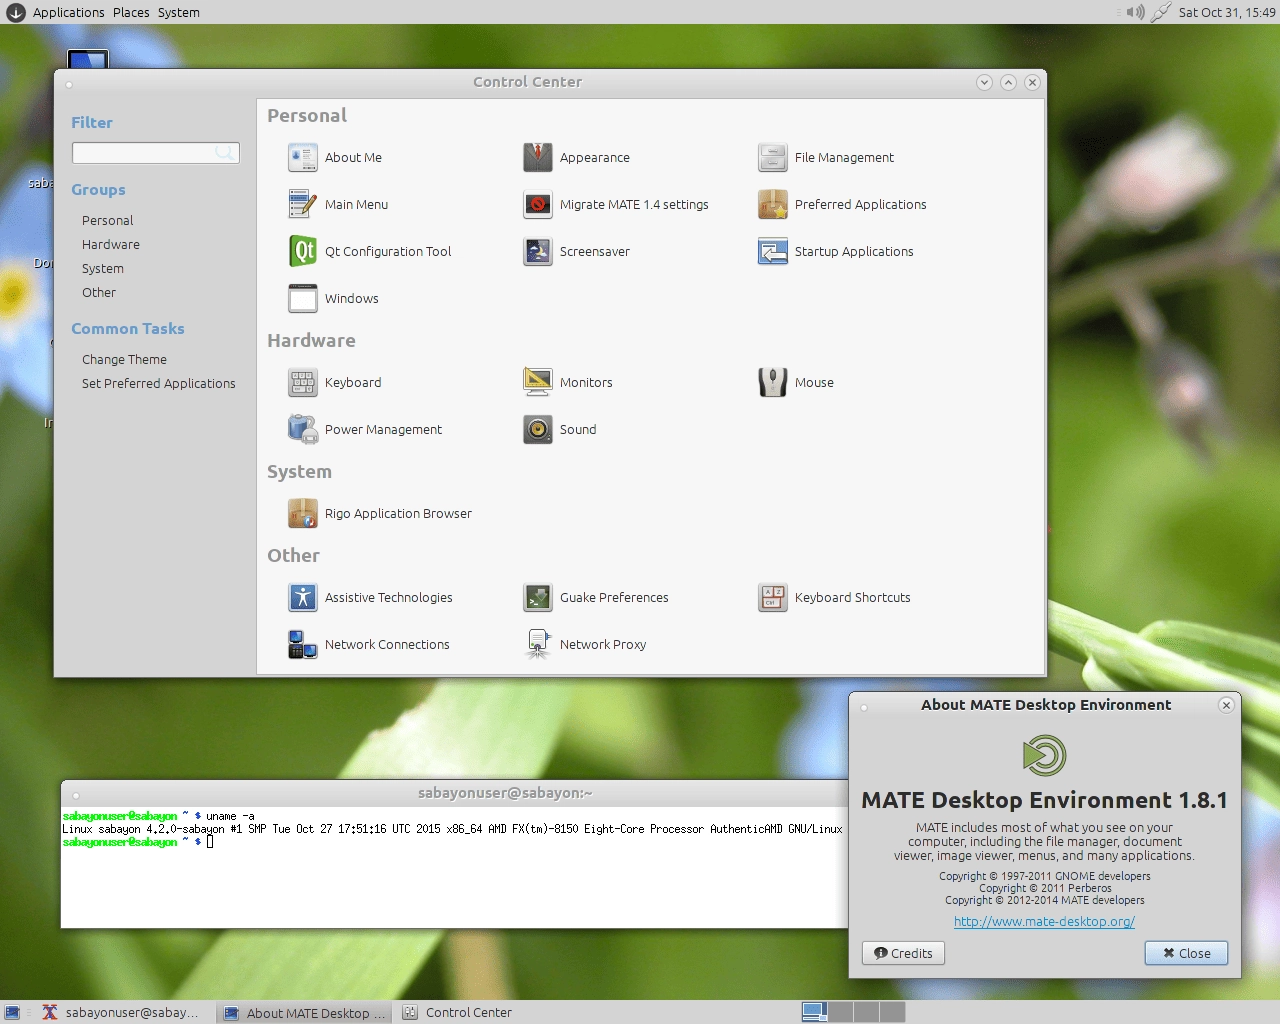Open the Places menu

click(x=131, y=12)
